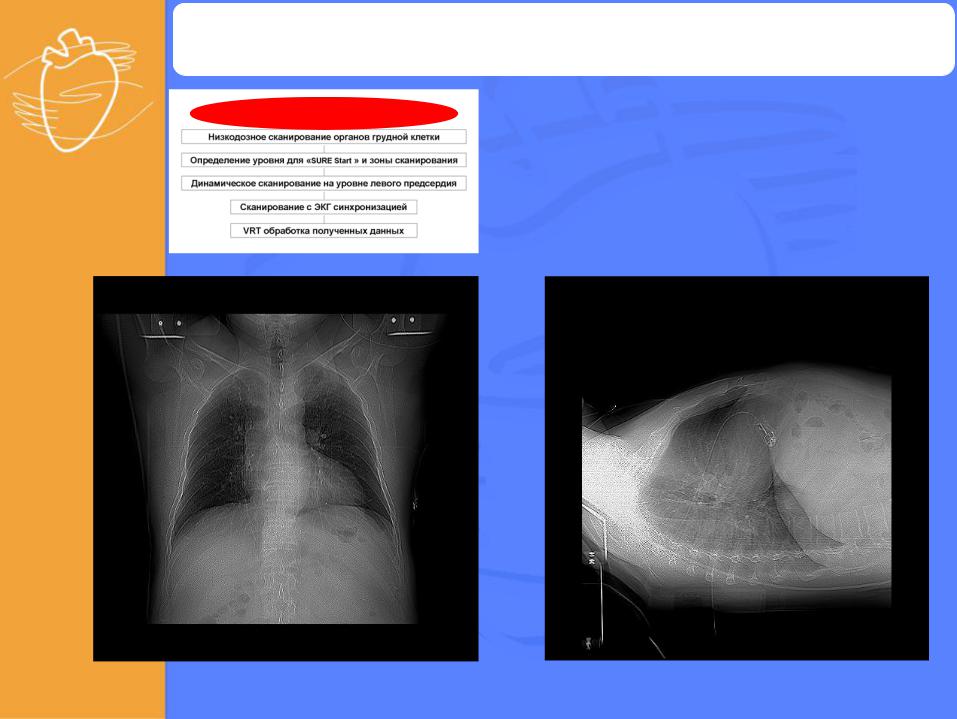Open the lateral chest scout image
This screenshot has height=719, width=957.
click(737, 468)
